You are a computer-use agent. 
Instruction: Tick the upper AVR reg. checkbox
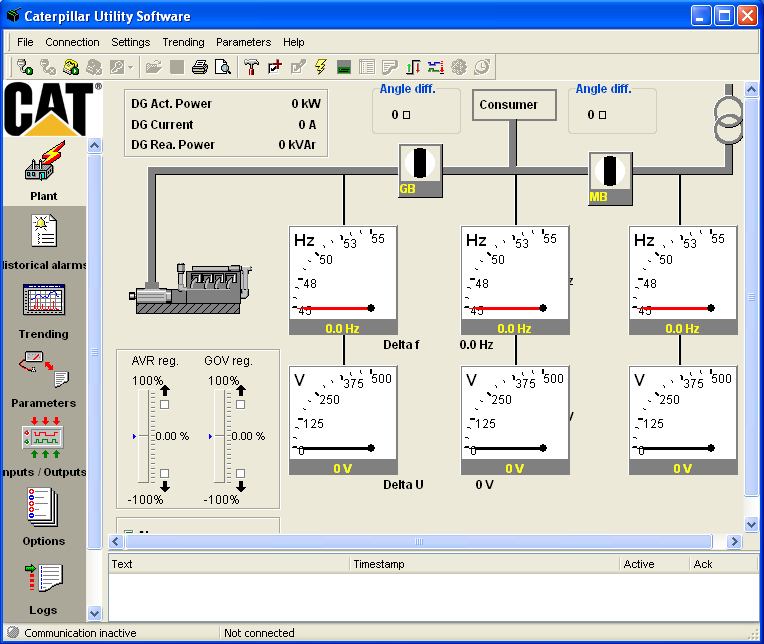tap(165, 404)
